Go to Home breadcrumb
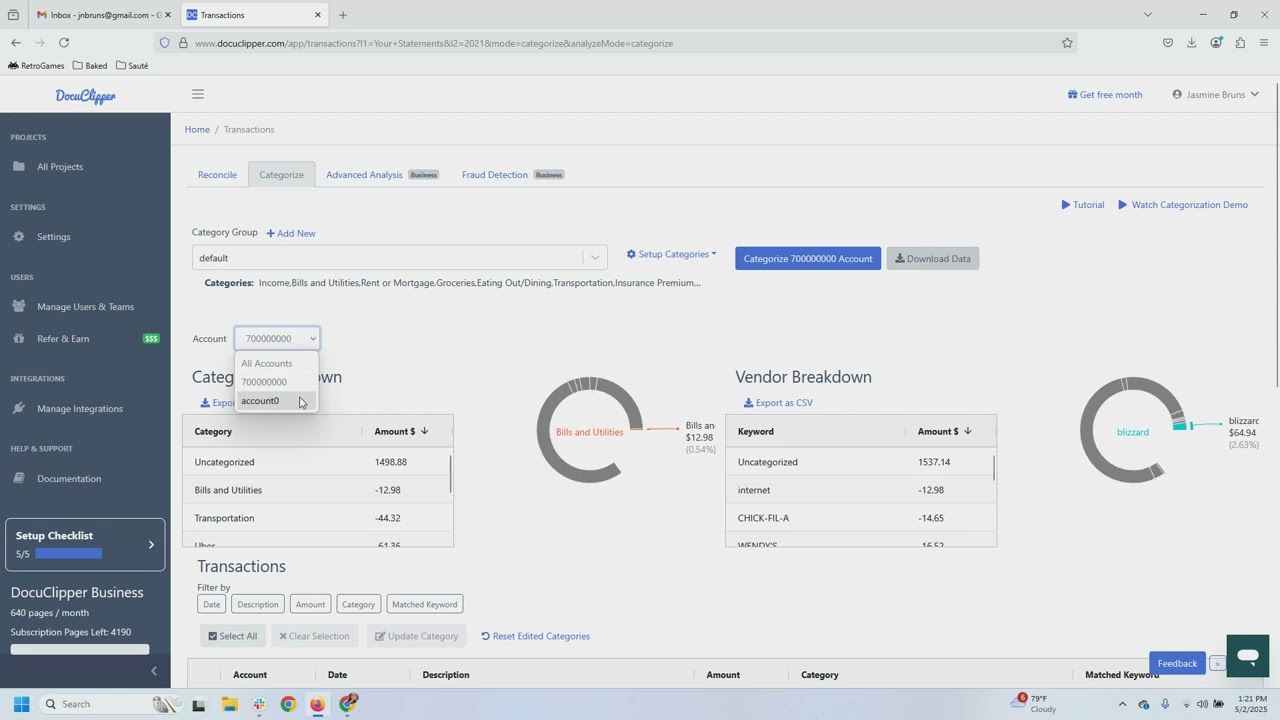 (197, 129)
